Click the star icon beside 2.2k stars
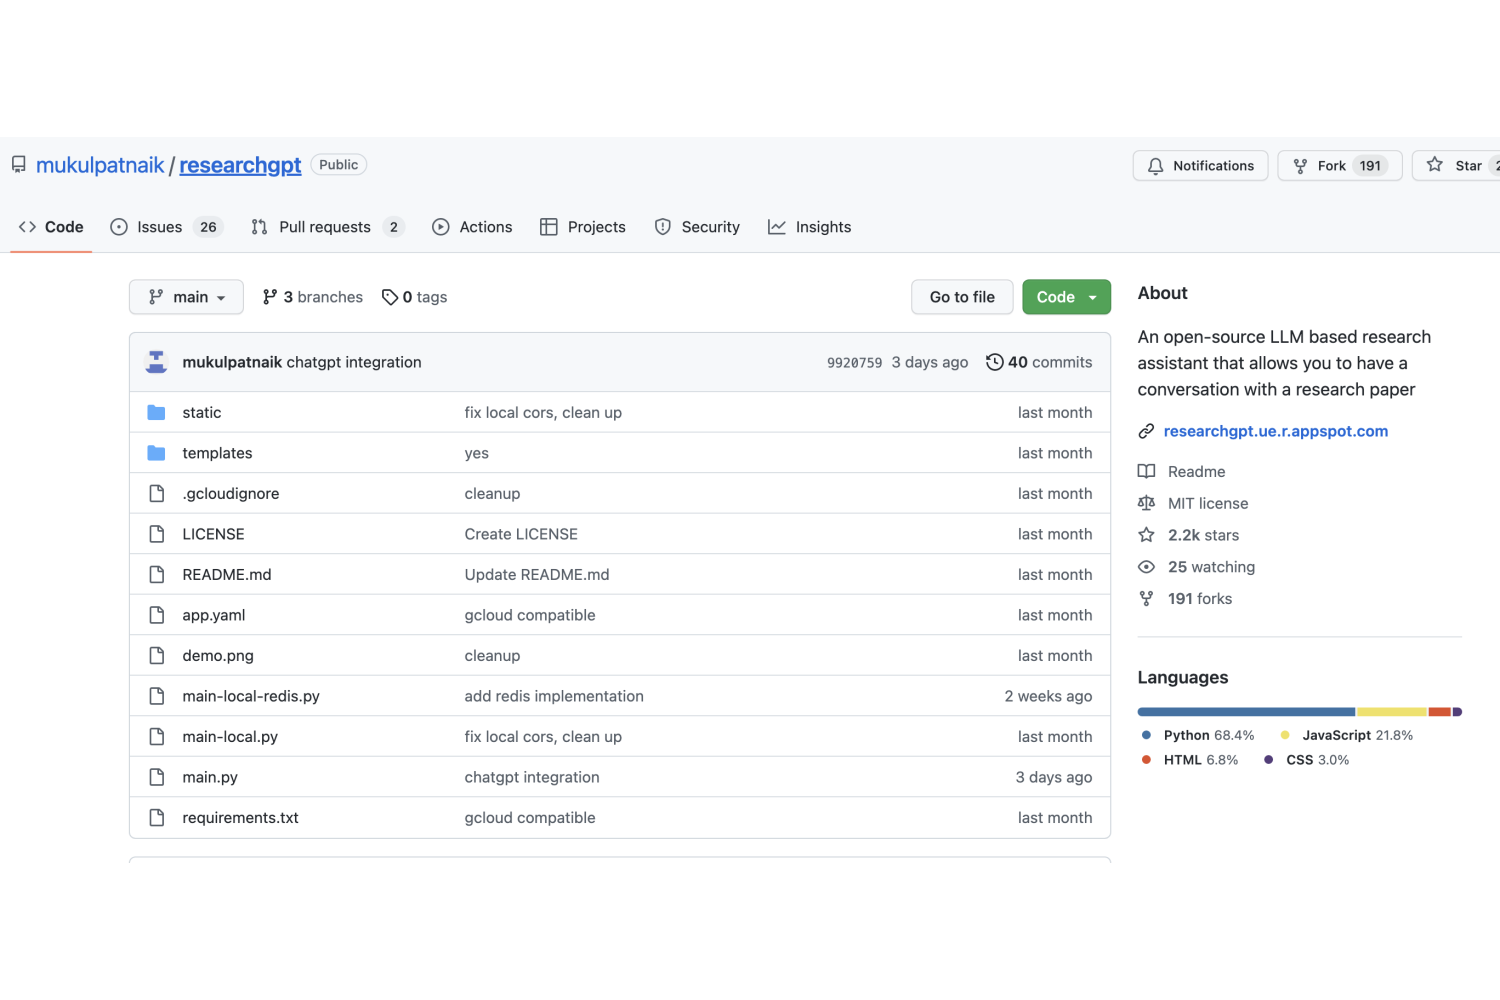1500x1000 pixels. coord(1146,535)
